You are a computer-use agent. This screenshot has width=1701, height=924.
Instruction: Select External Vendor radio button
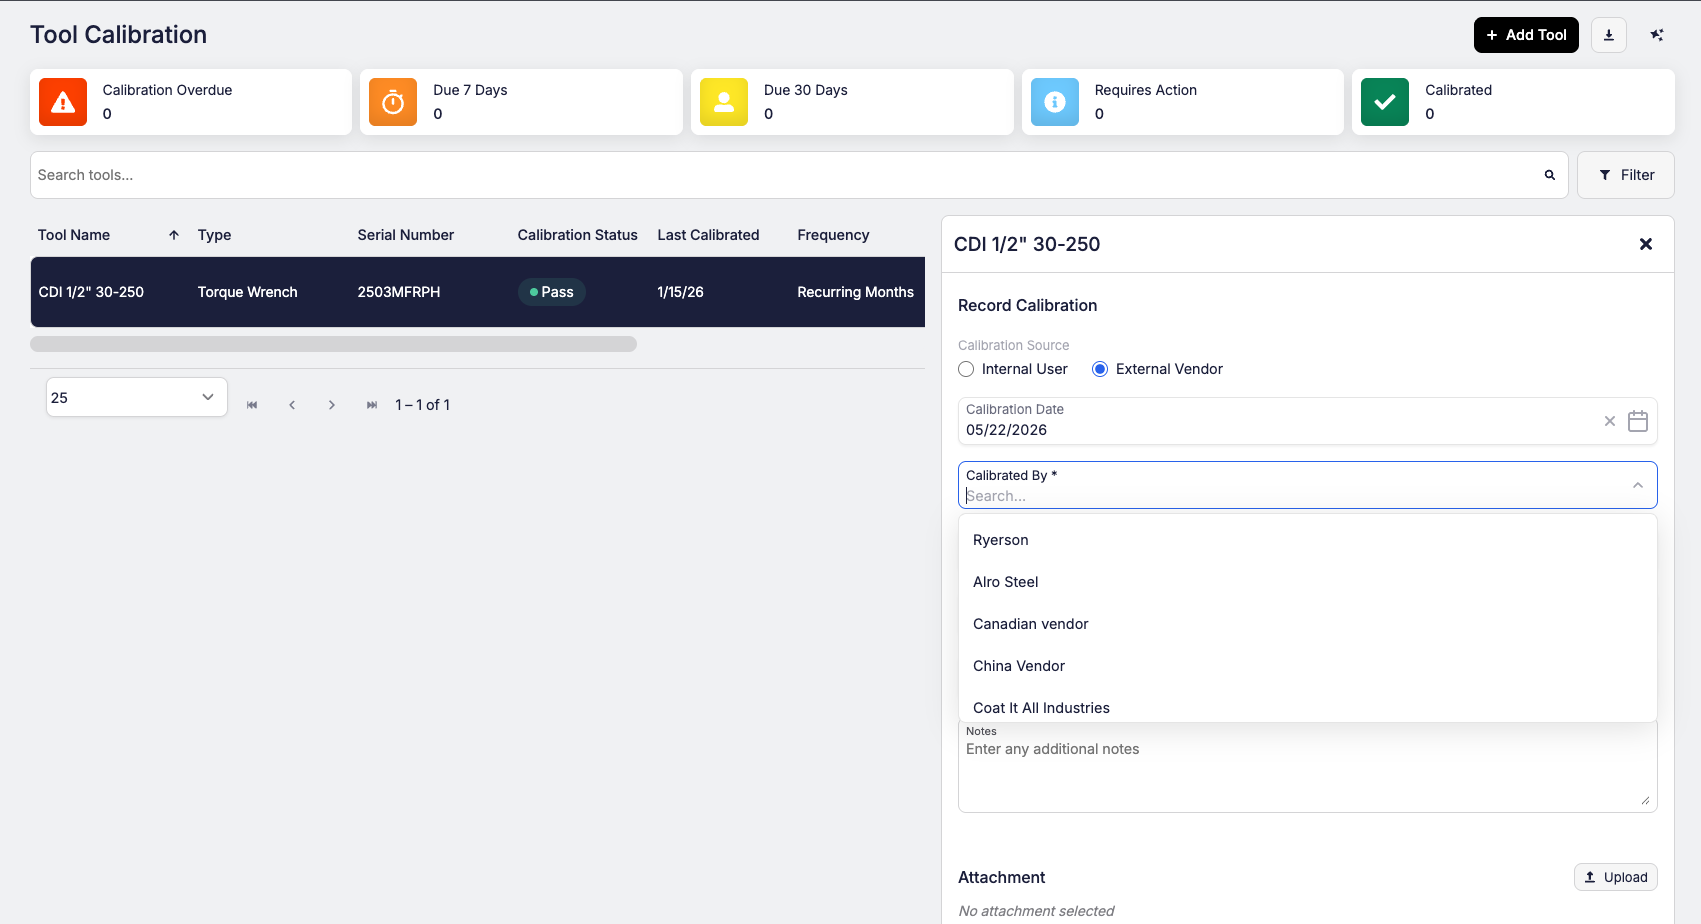coord(1100,369)
